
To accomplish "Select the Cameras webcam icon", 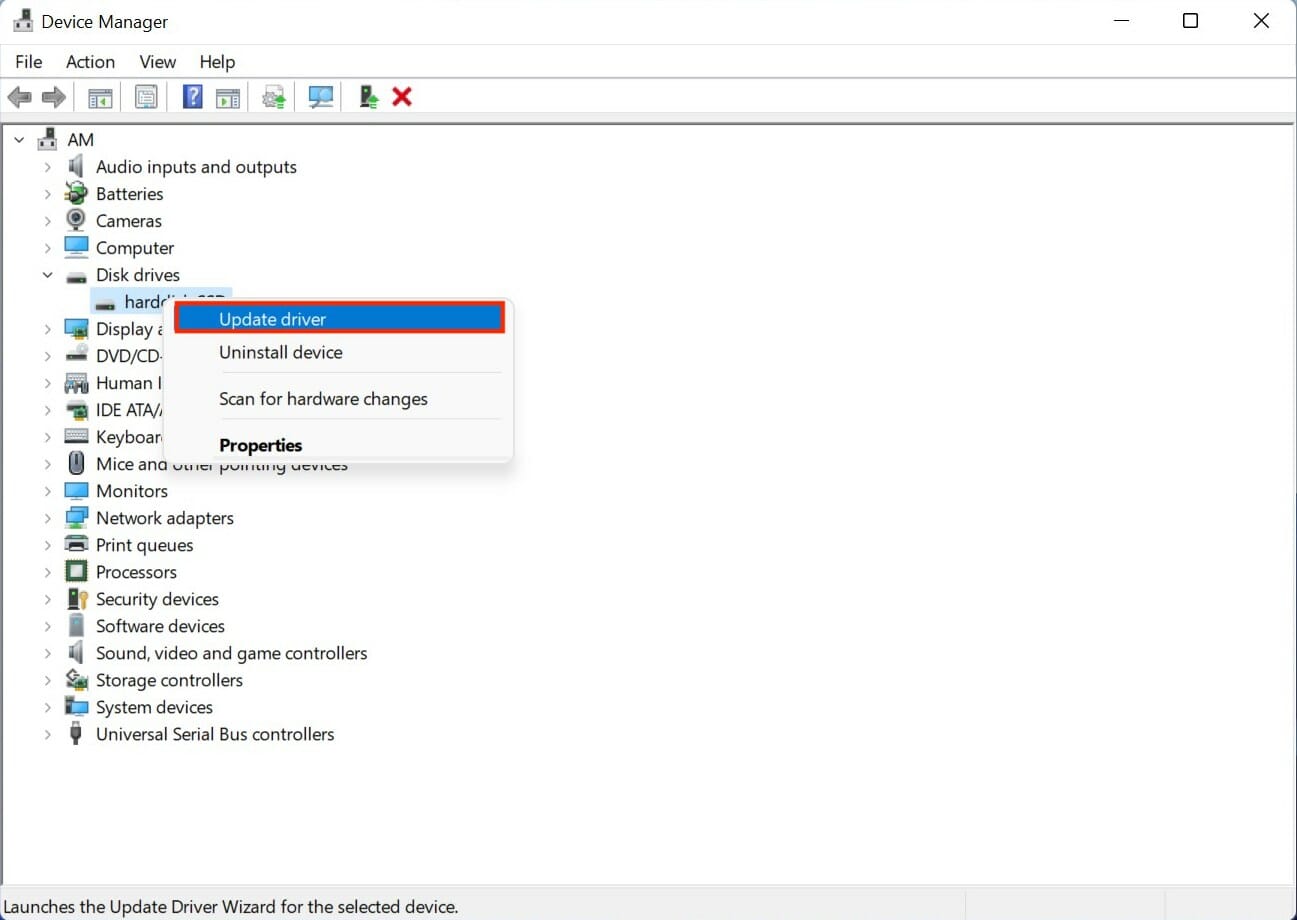I will [x=76, y=221].
